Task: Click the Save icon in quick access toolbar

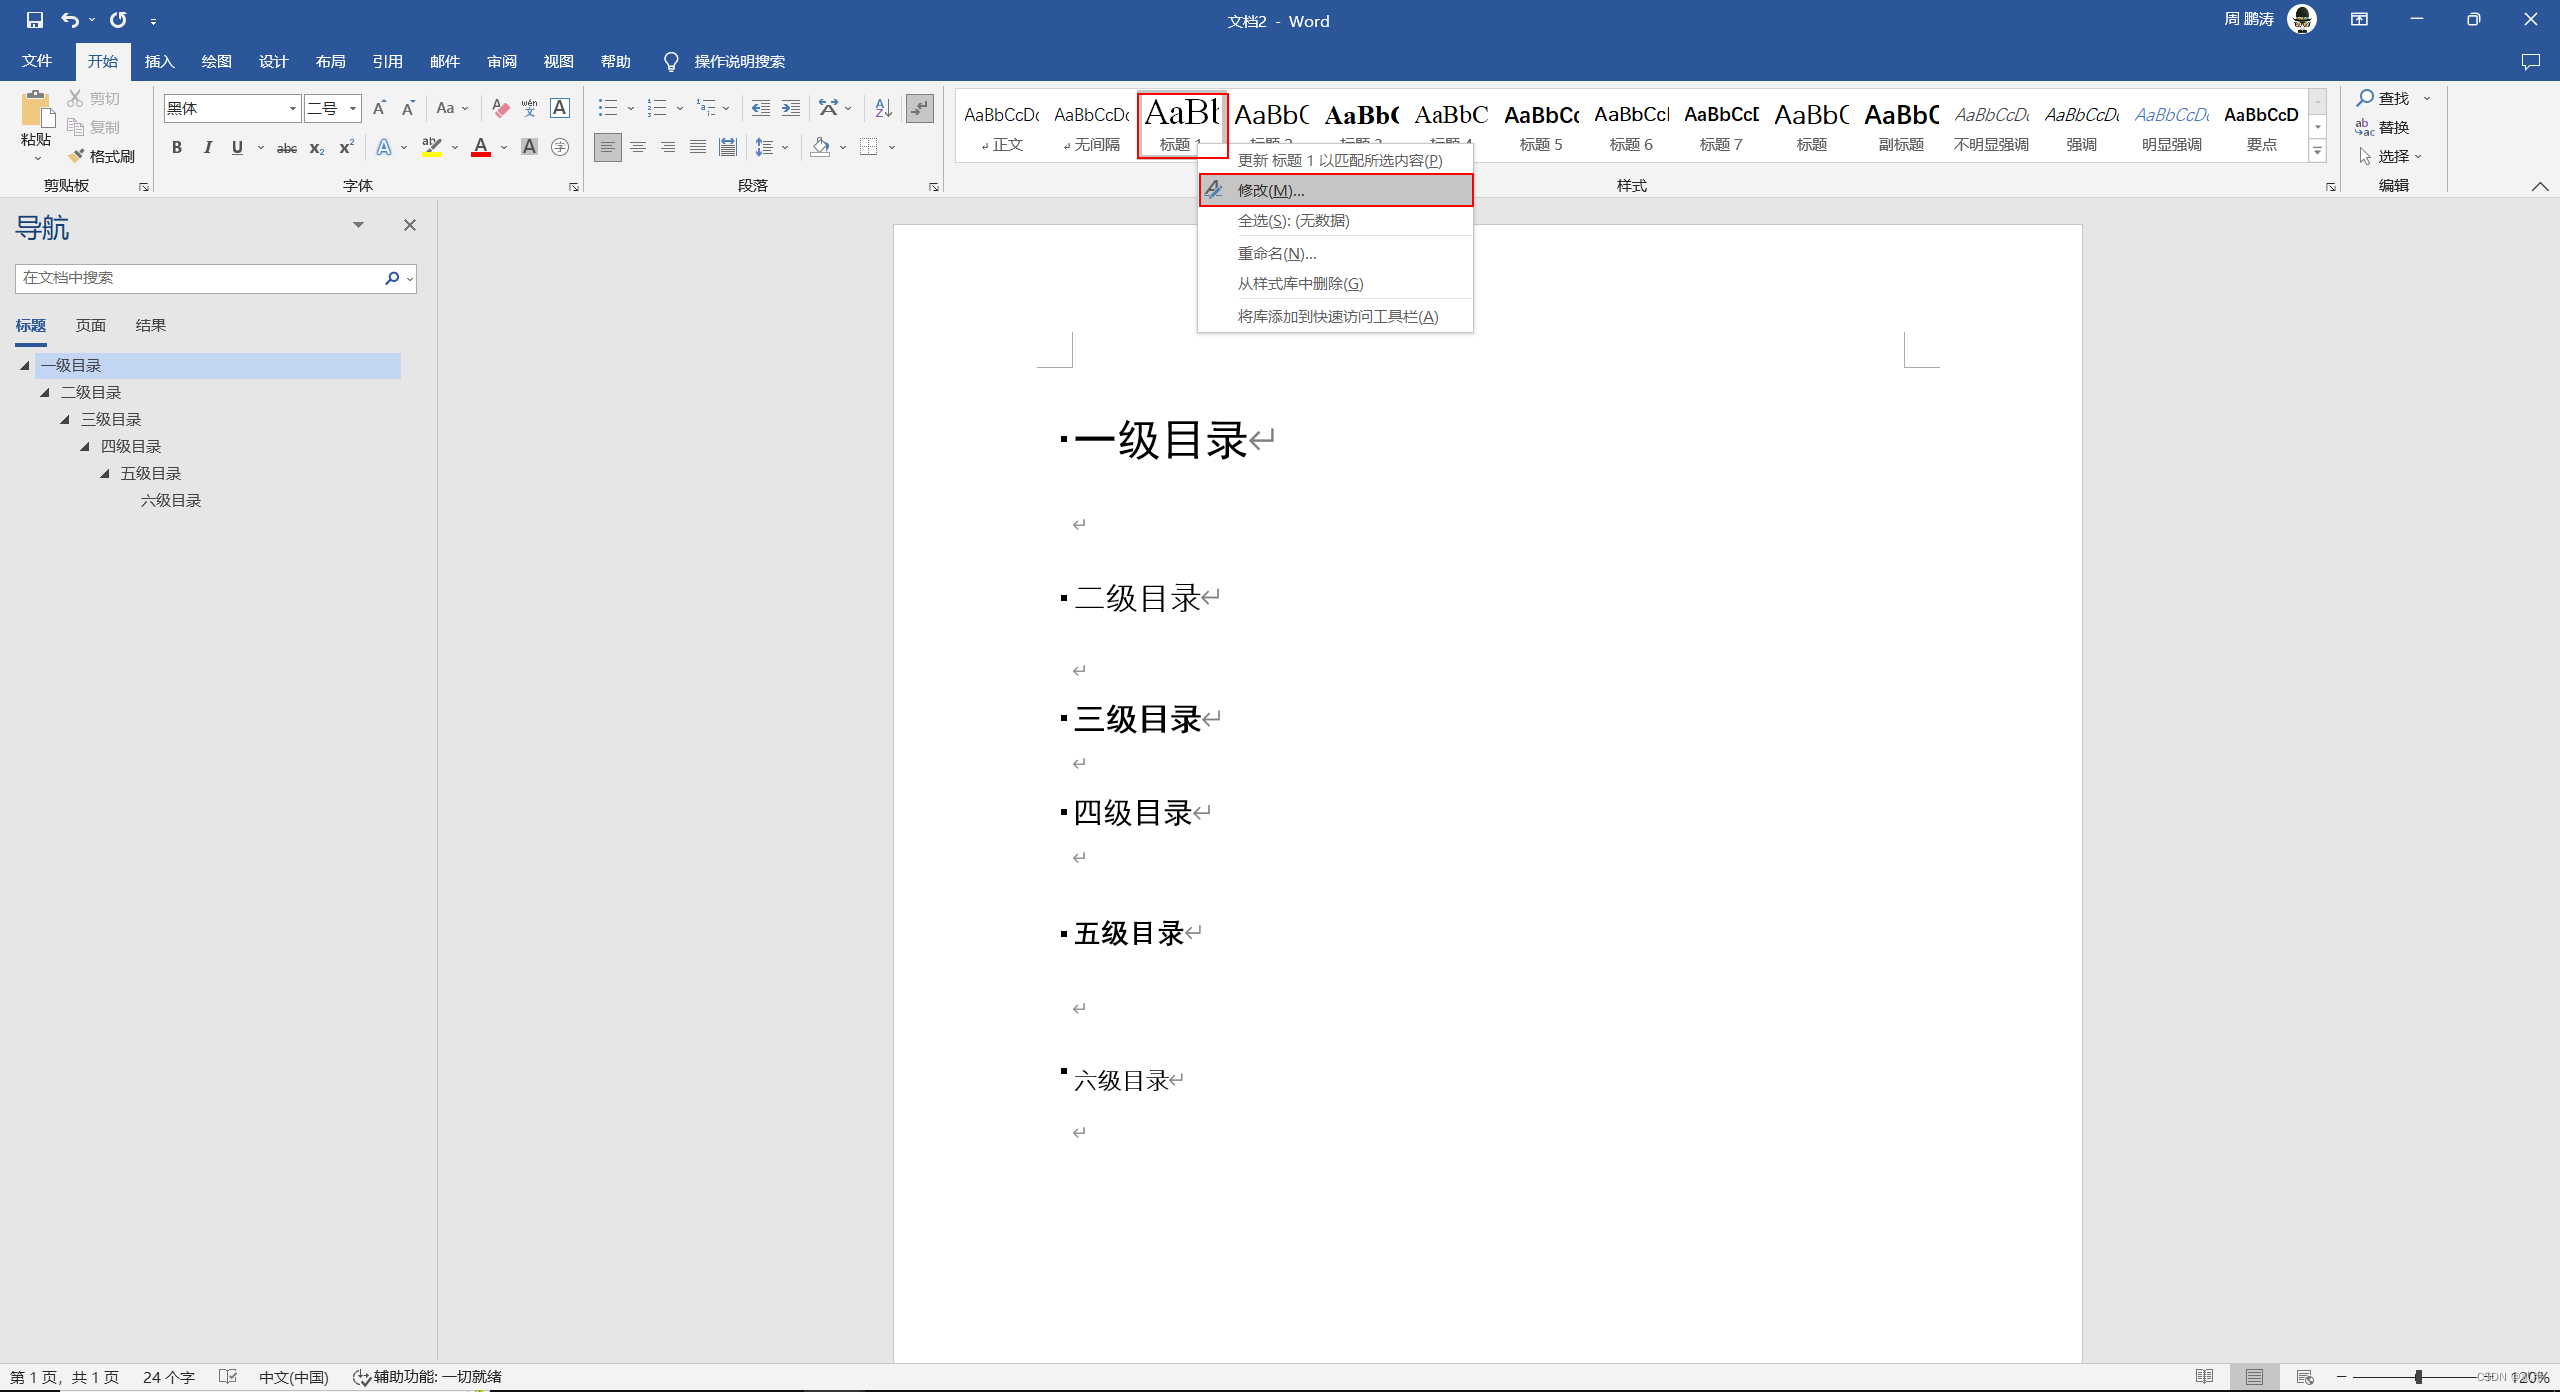Action: tap(34, 20)
